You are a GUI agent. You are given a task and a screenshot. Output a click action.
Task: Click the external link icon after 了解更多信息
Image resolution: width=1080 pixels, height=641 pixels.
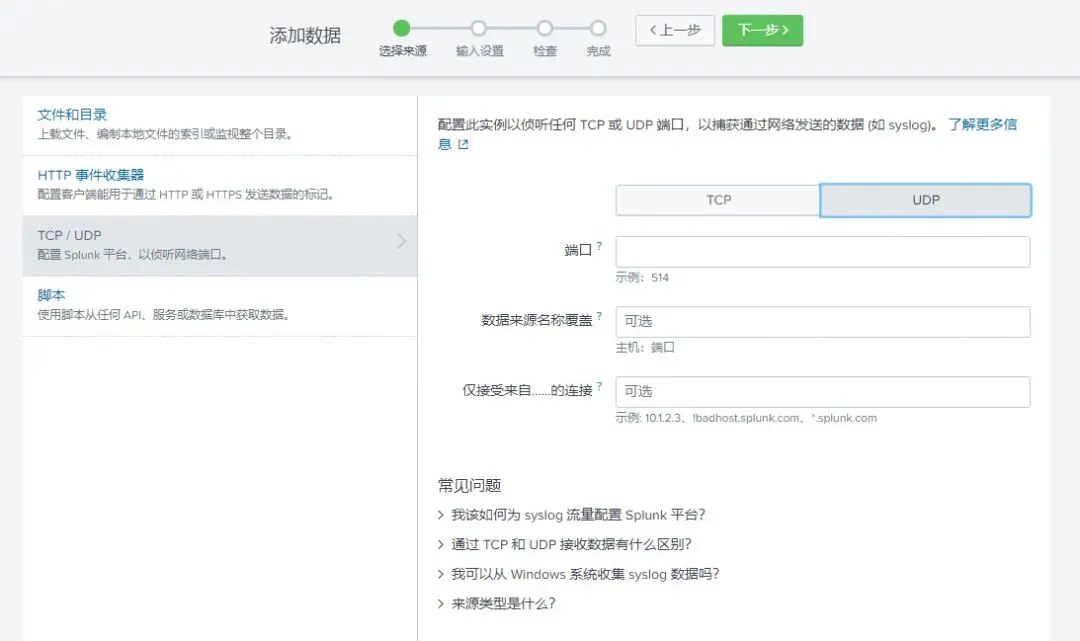click(463, 145)
